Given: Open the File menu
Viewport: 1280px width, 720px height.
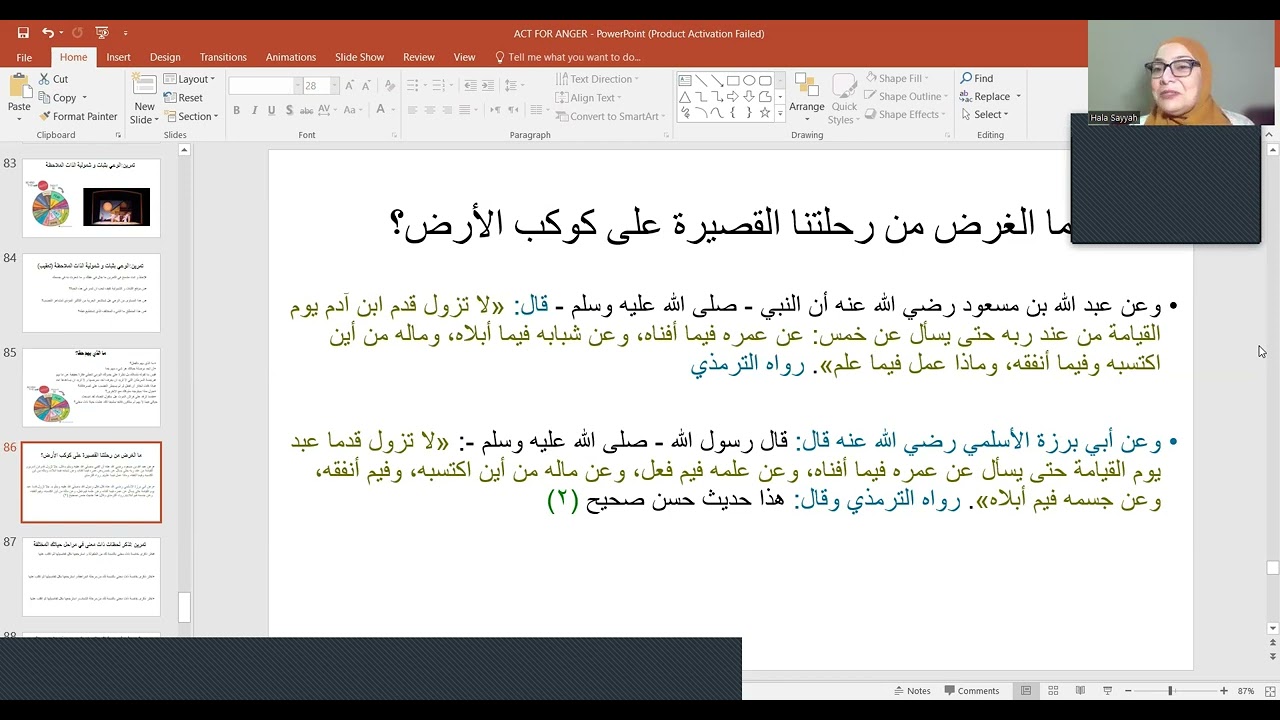Looking at the screenshot, I should (24, 57).
